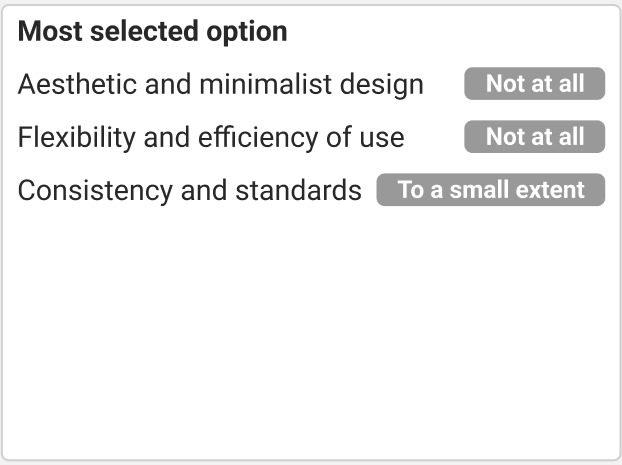622x465 pixels.
Task: Click the word "option" in the heading
Action: (248, 32)
